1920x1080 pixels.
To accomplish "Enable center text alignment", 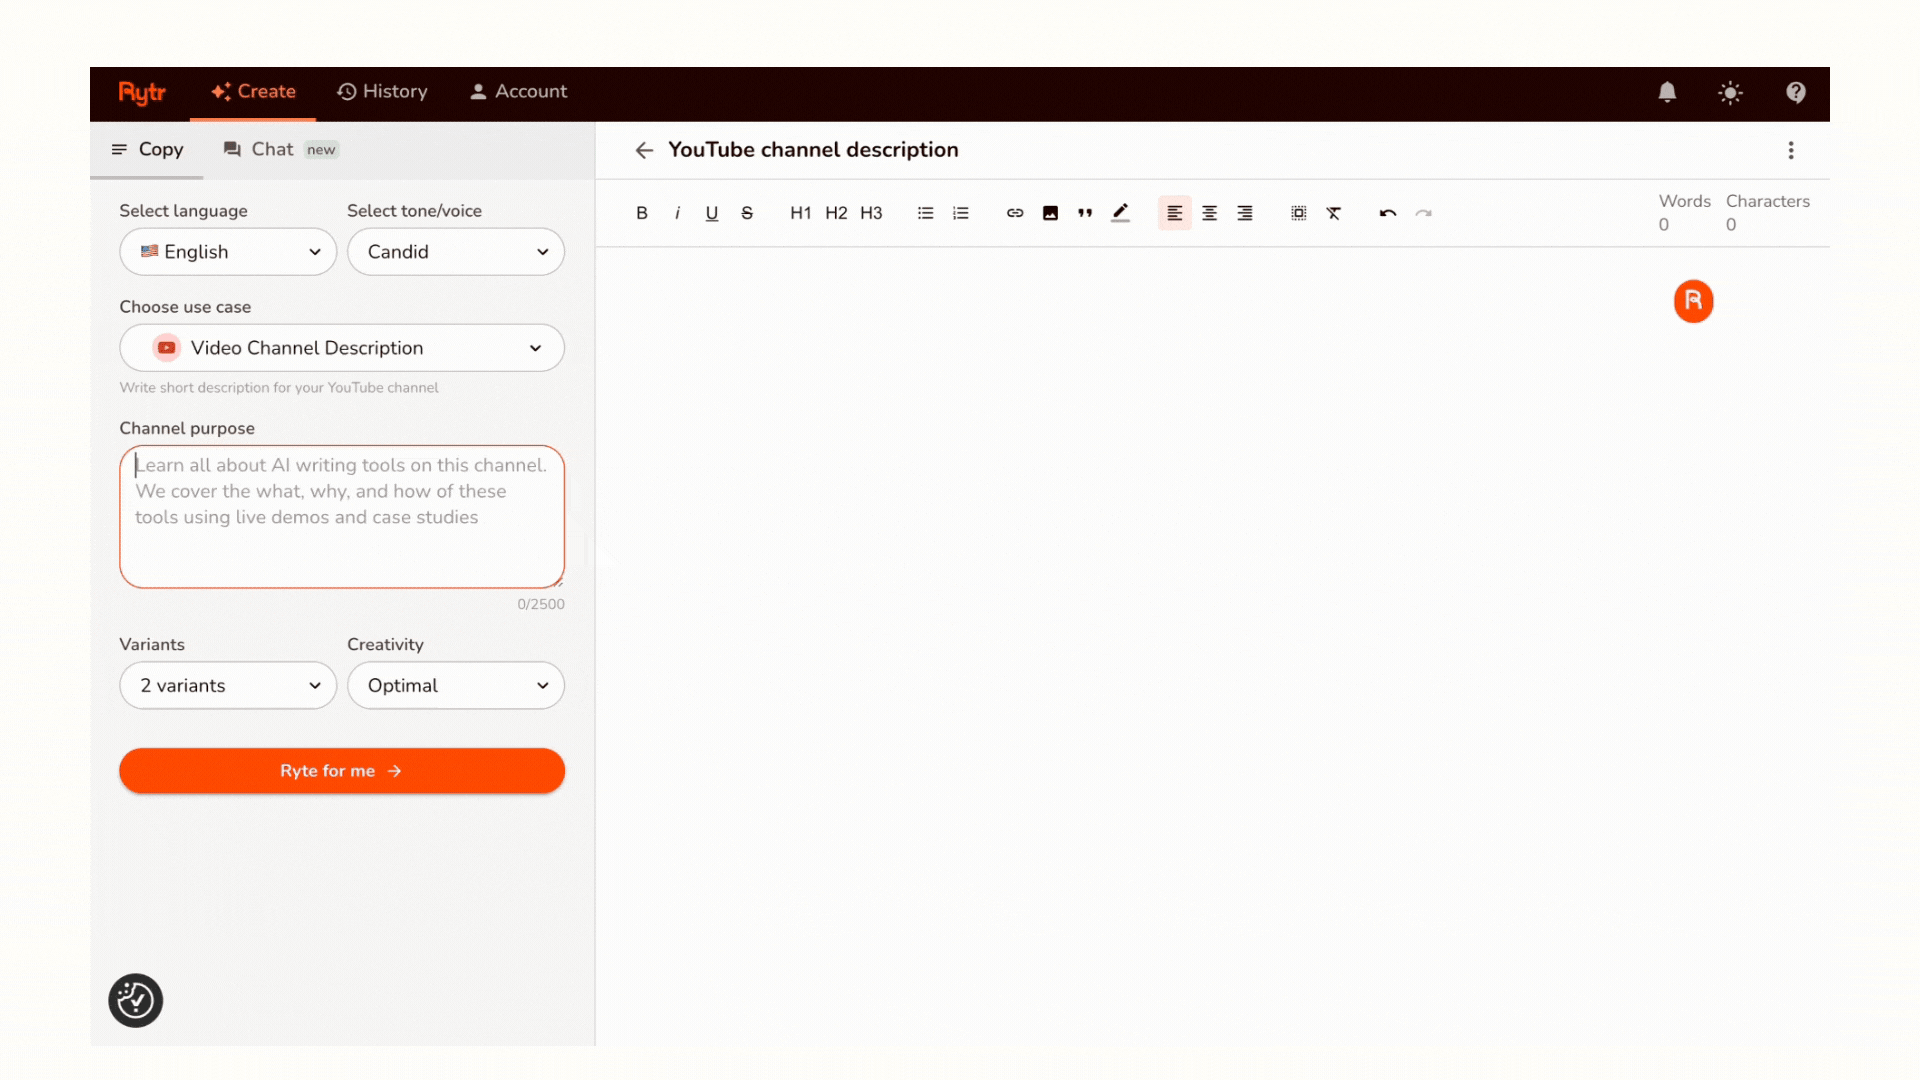I will pyautogui.click(x=1210, y=213).
